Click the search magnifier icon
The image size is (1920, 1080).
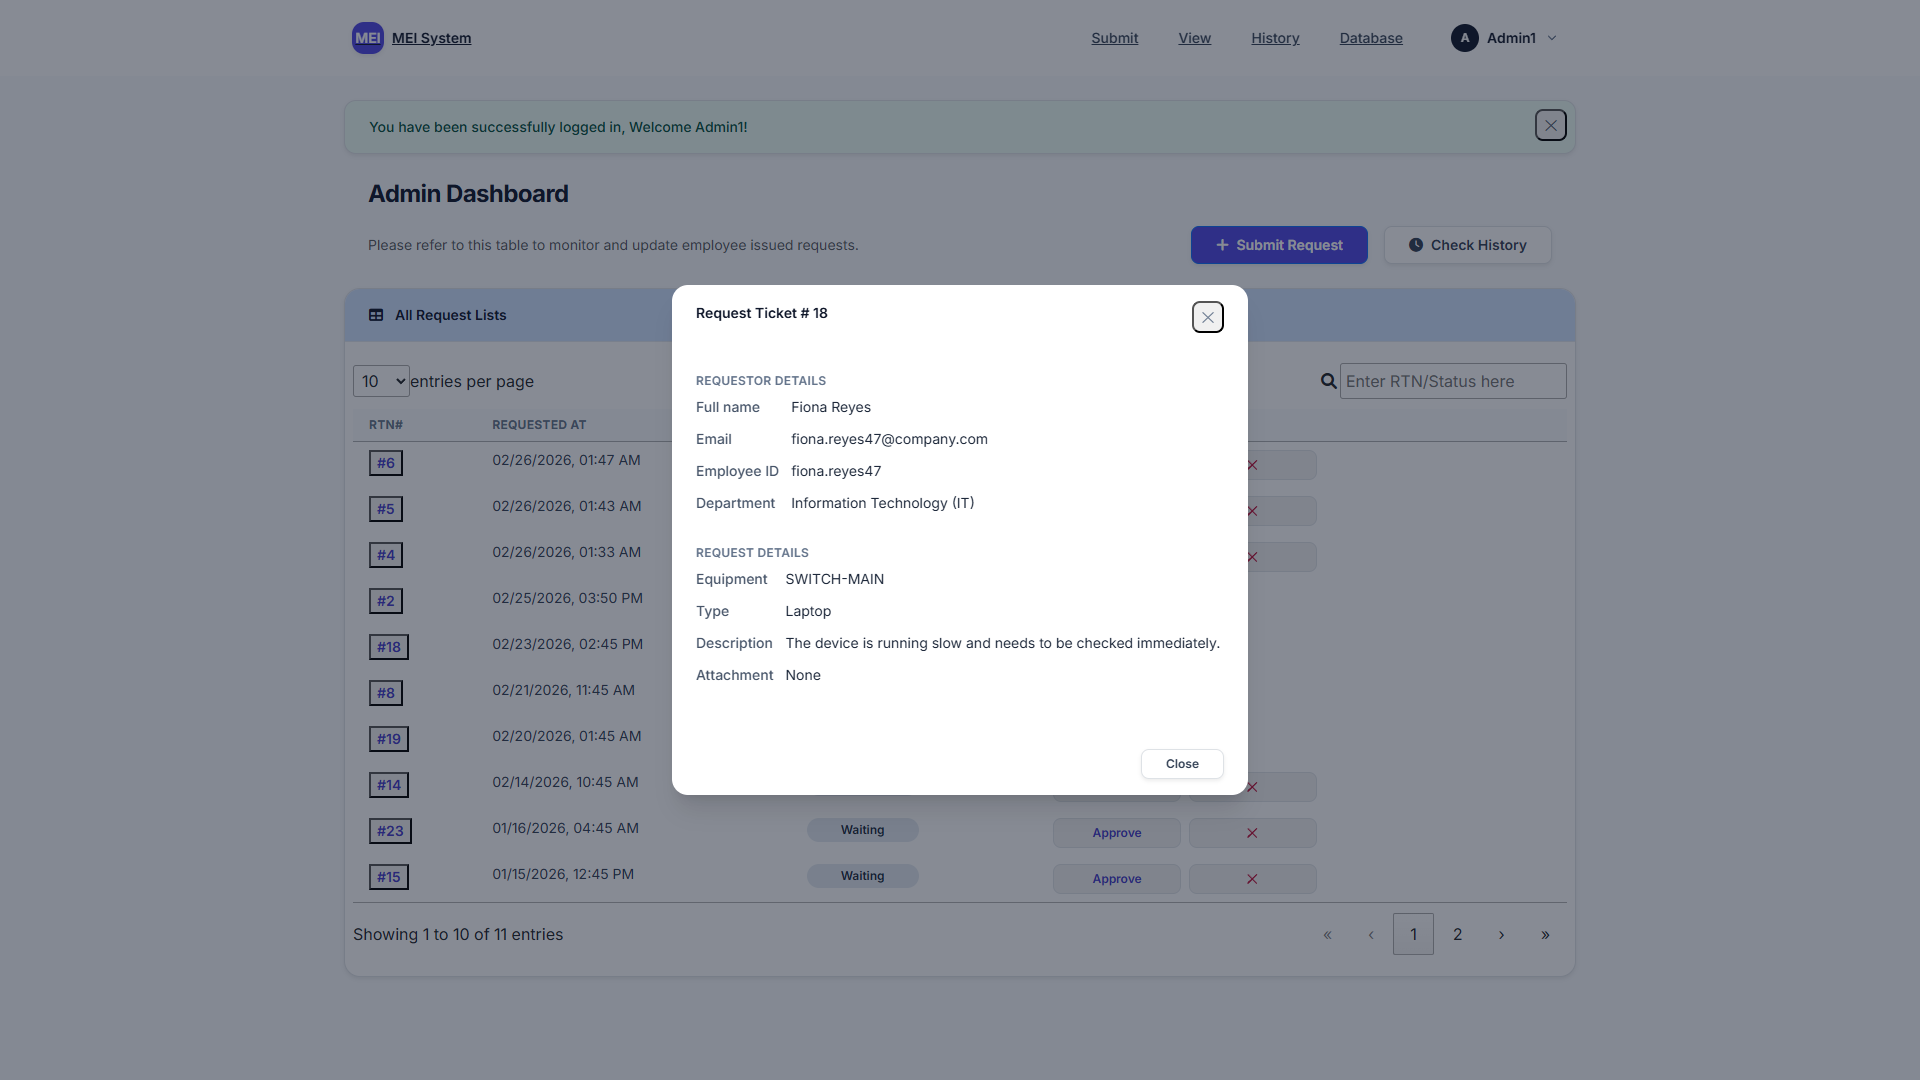pos(1328,381)
